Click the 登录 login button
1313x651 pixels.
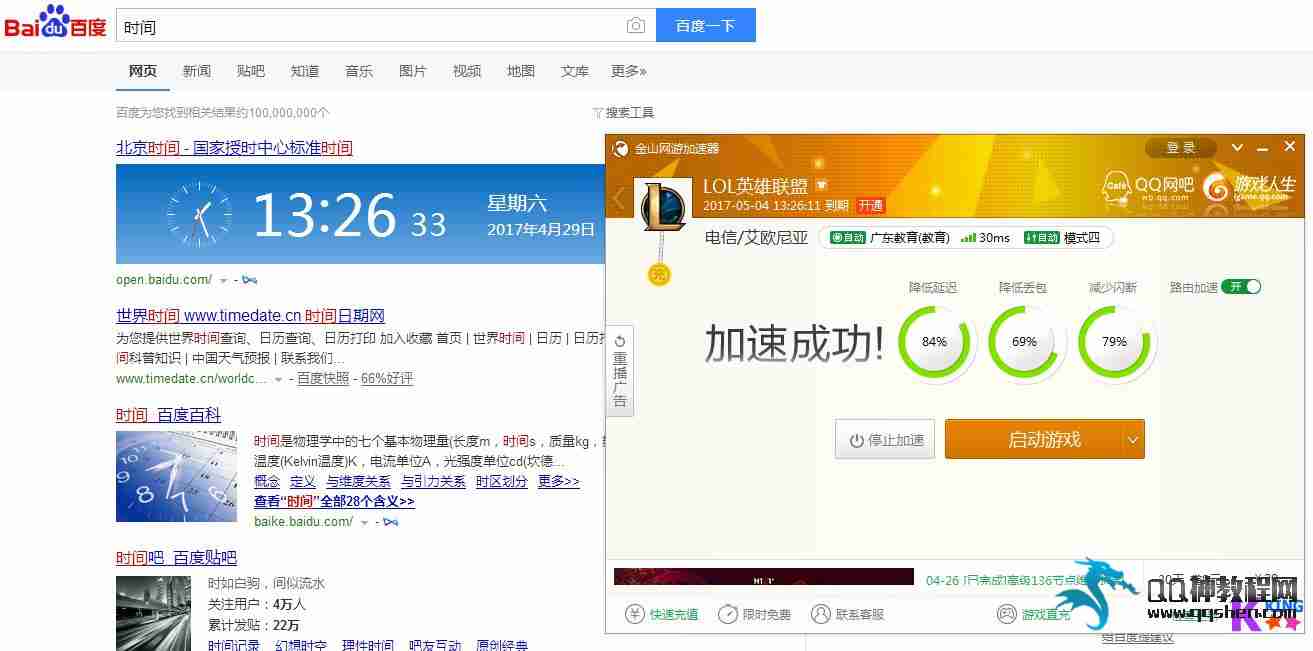coord(1181,148)
